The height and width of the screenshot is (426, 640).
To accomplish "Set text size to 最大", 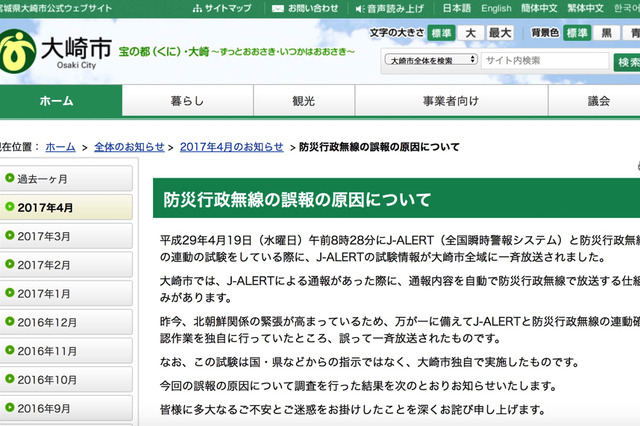I will (x=500, y=33).
